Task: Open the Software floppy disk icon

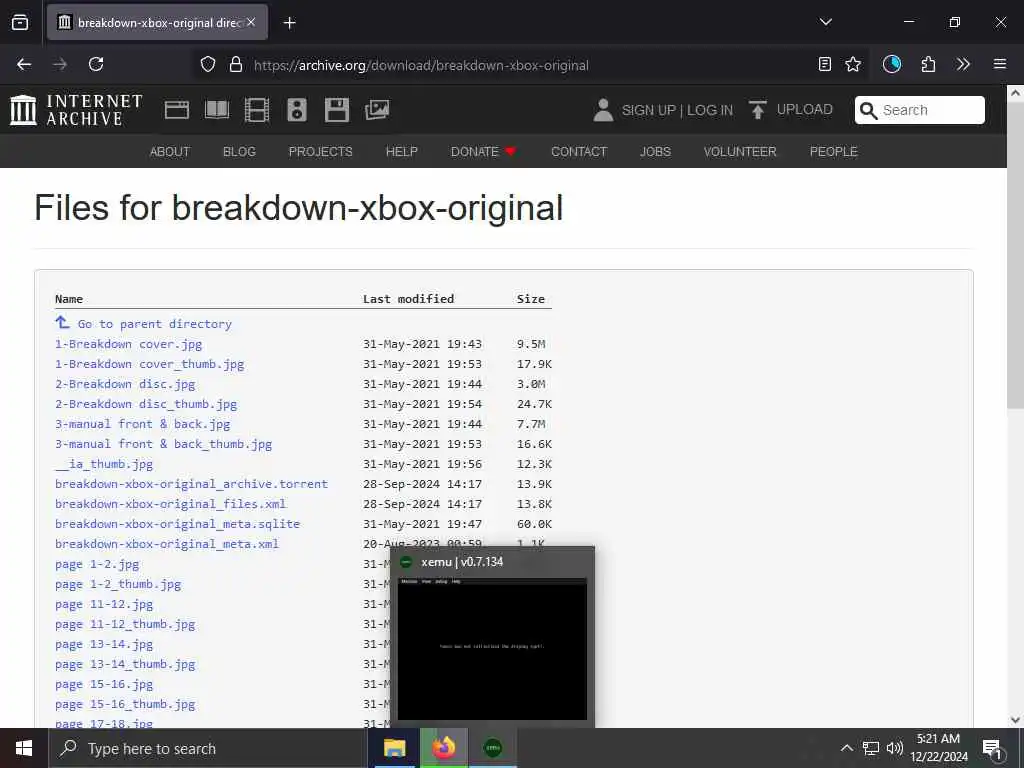Action: 337,110
